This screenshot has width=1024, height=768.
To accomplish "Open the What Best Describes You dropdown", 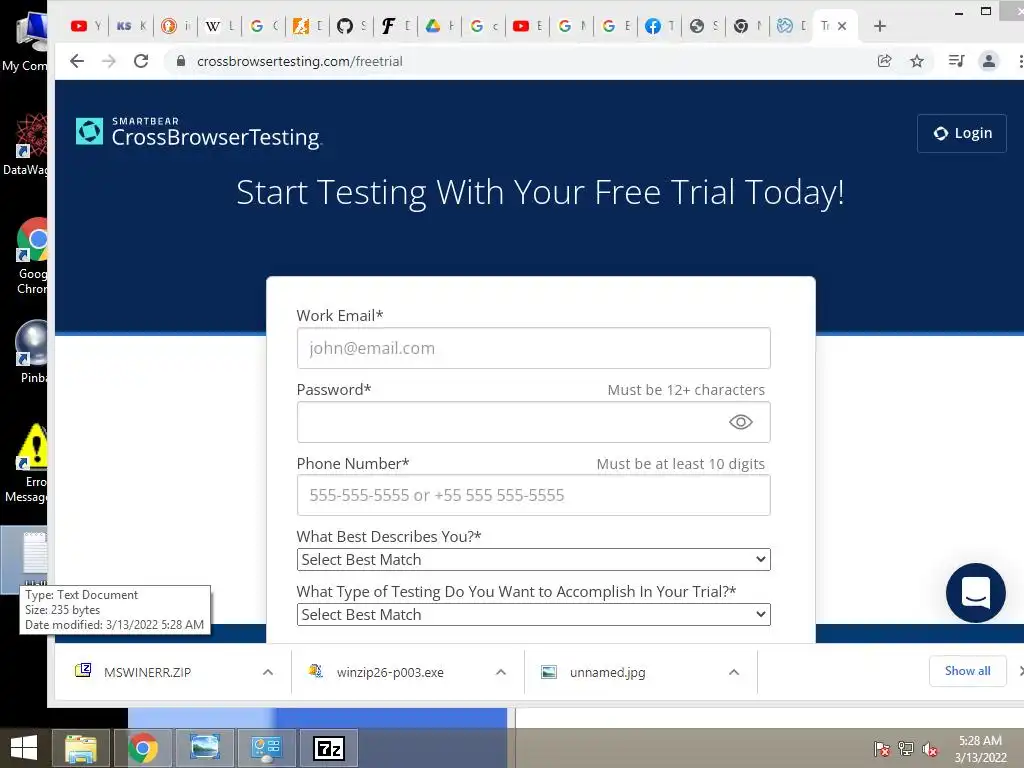I will (534, 560).
